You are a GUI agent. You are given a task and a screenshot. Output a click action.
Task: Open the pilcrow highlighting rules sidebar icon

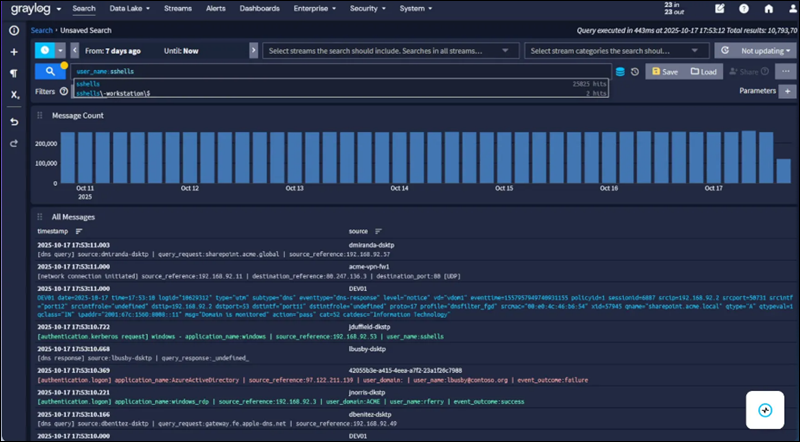click(x=14, y=73)
